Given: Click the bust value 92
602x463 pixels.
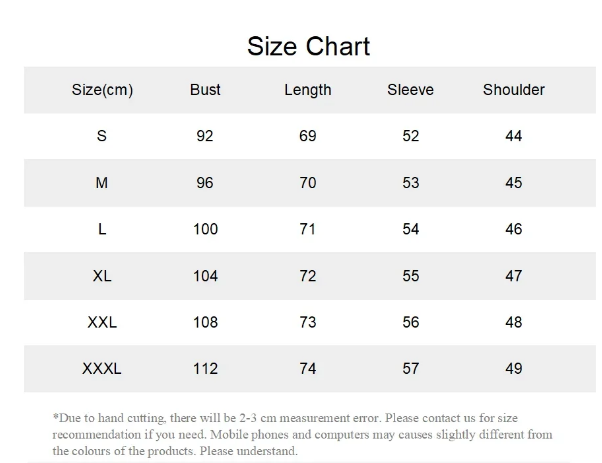Looking at the screenshot, I should pyautogui.click(x=205, y=136).
